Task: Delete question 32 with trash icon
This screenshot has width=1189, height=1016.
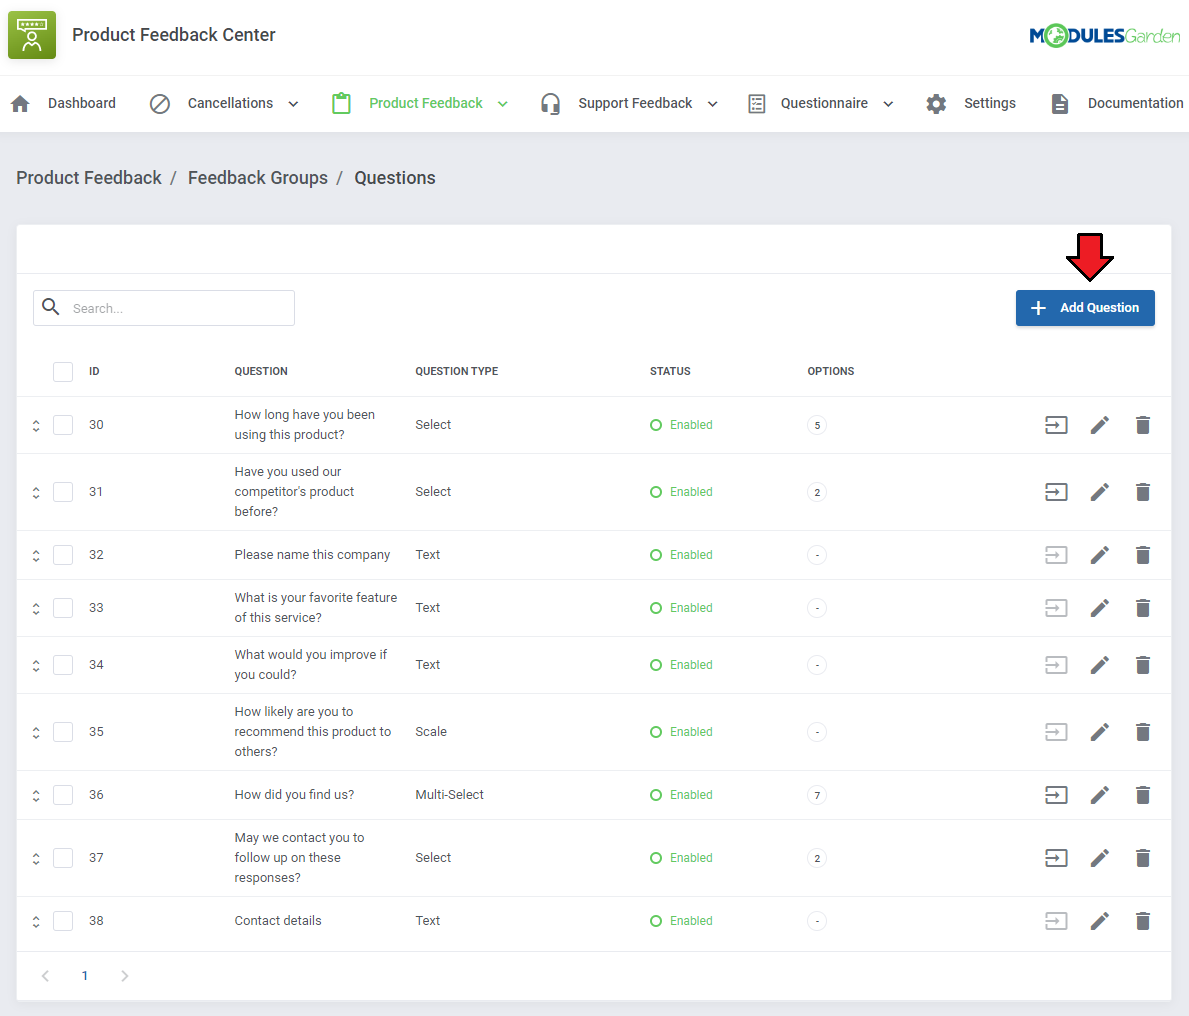Action: tap(1143, 555)
